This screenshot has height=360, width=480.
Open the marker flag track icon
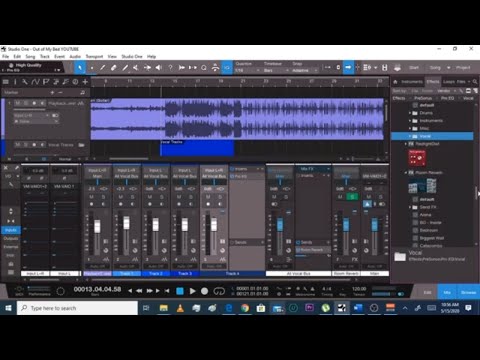tap(46, 82)
